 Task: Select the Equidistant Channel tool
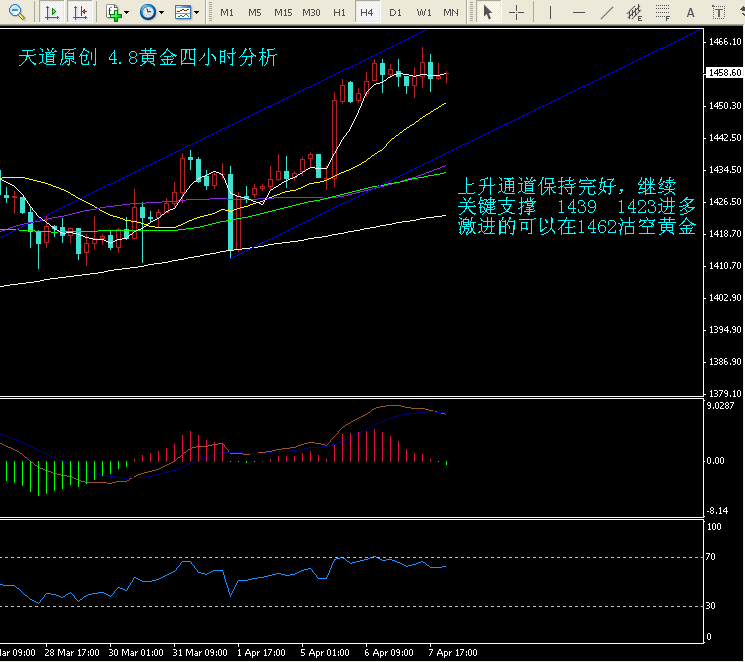point(634,12)
